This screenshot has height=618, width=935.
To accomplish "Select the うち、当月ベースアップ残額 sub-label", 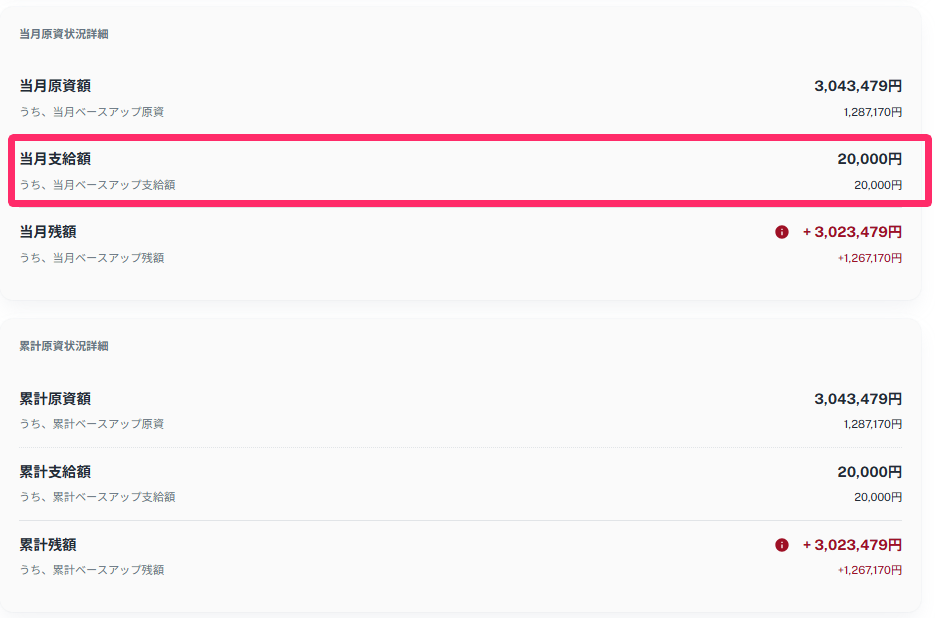I will tap(91, 258).
